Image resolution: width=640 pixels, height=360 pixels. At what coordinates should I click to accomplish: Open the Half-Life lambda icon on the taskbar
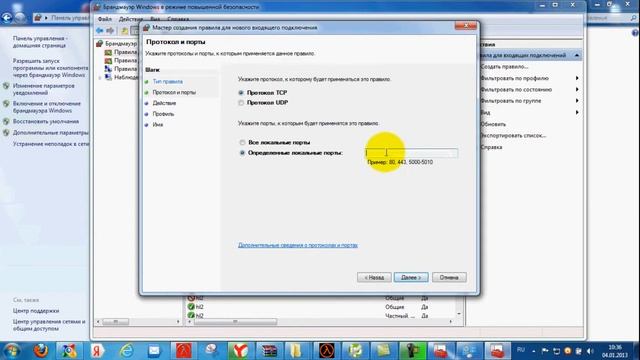[x=327, y=351]
